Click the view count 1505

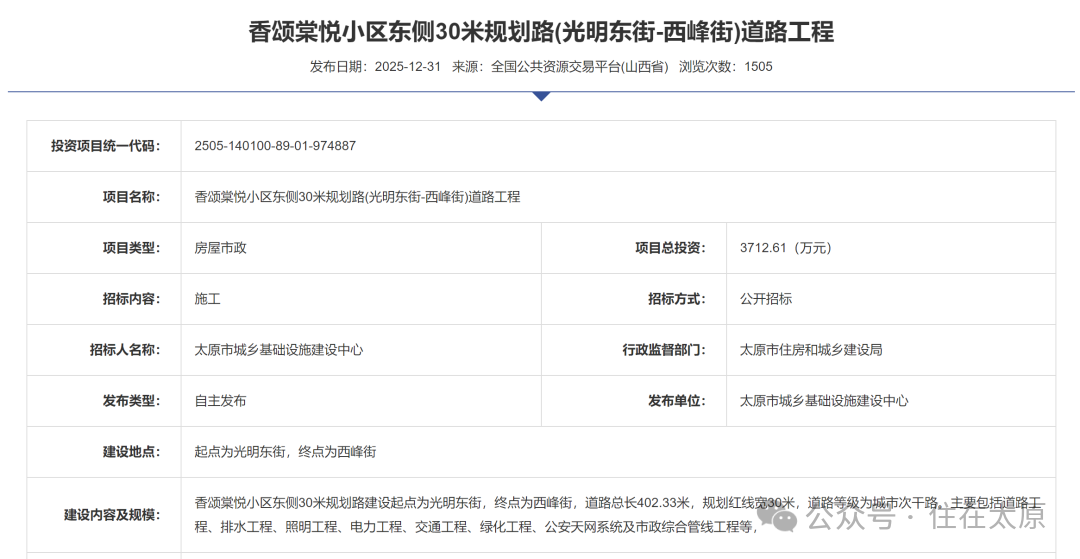point(758,67)
